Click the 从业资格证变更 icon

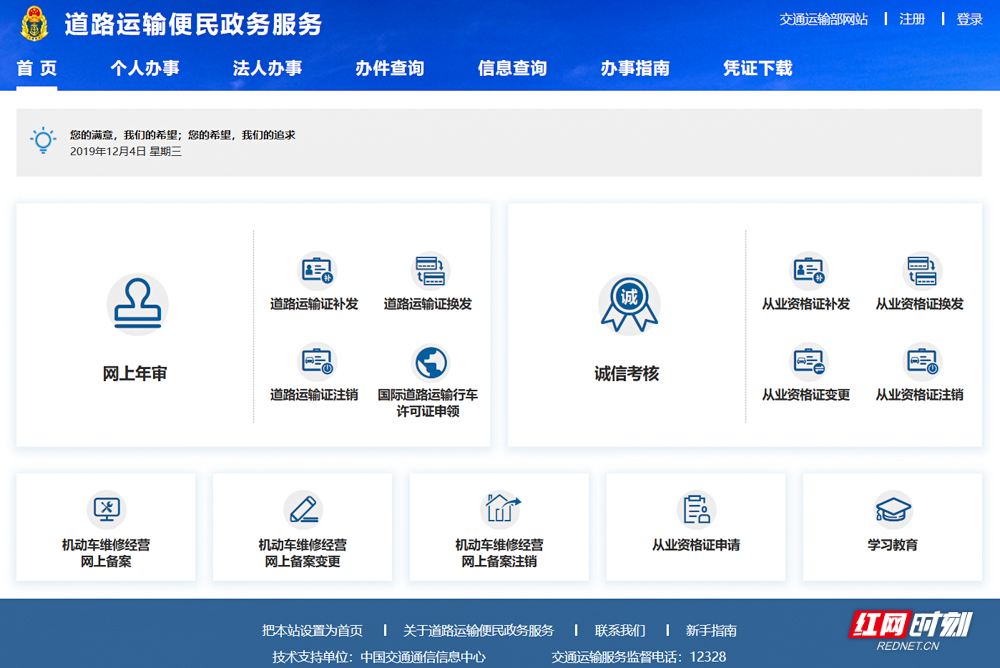pos(809,361)
